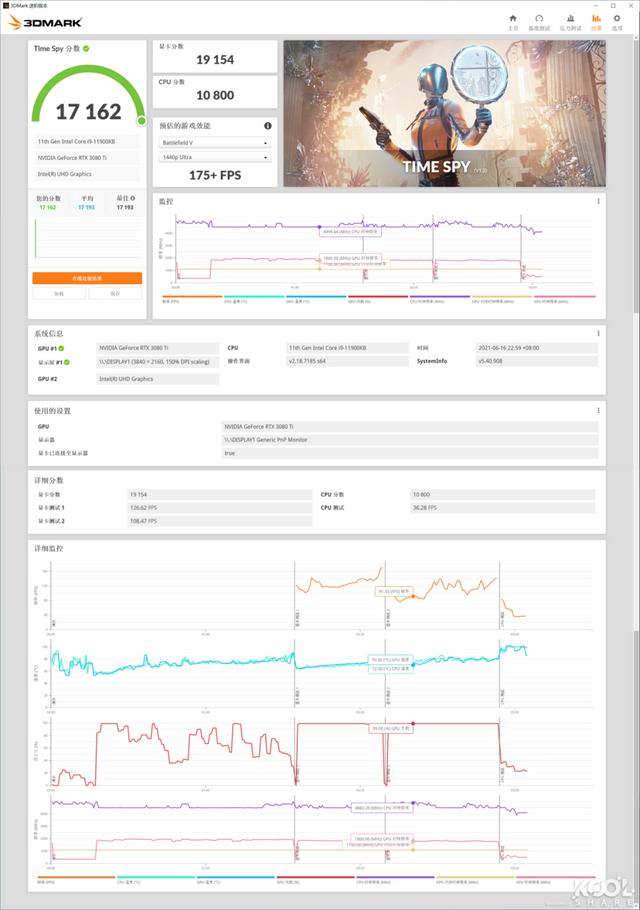The image size is (640, 910).
Task: Click the green check next to GPU #1
Action: [x=61, y=348]
